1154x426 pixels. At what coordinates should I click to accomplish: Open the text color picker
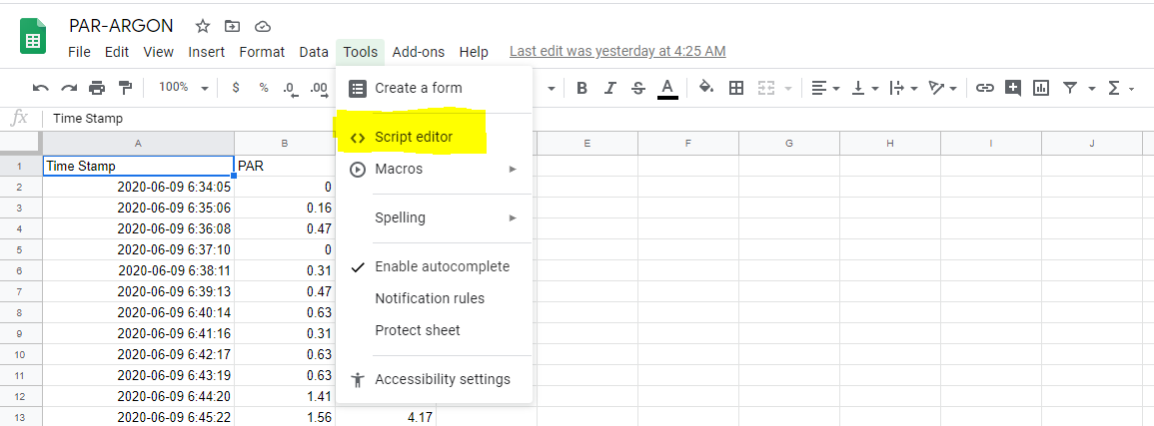668,88
